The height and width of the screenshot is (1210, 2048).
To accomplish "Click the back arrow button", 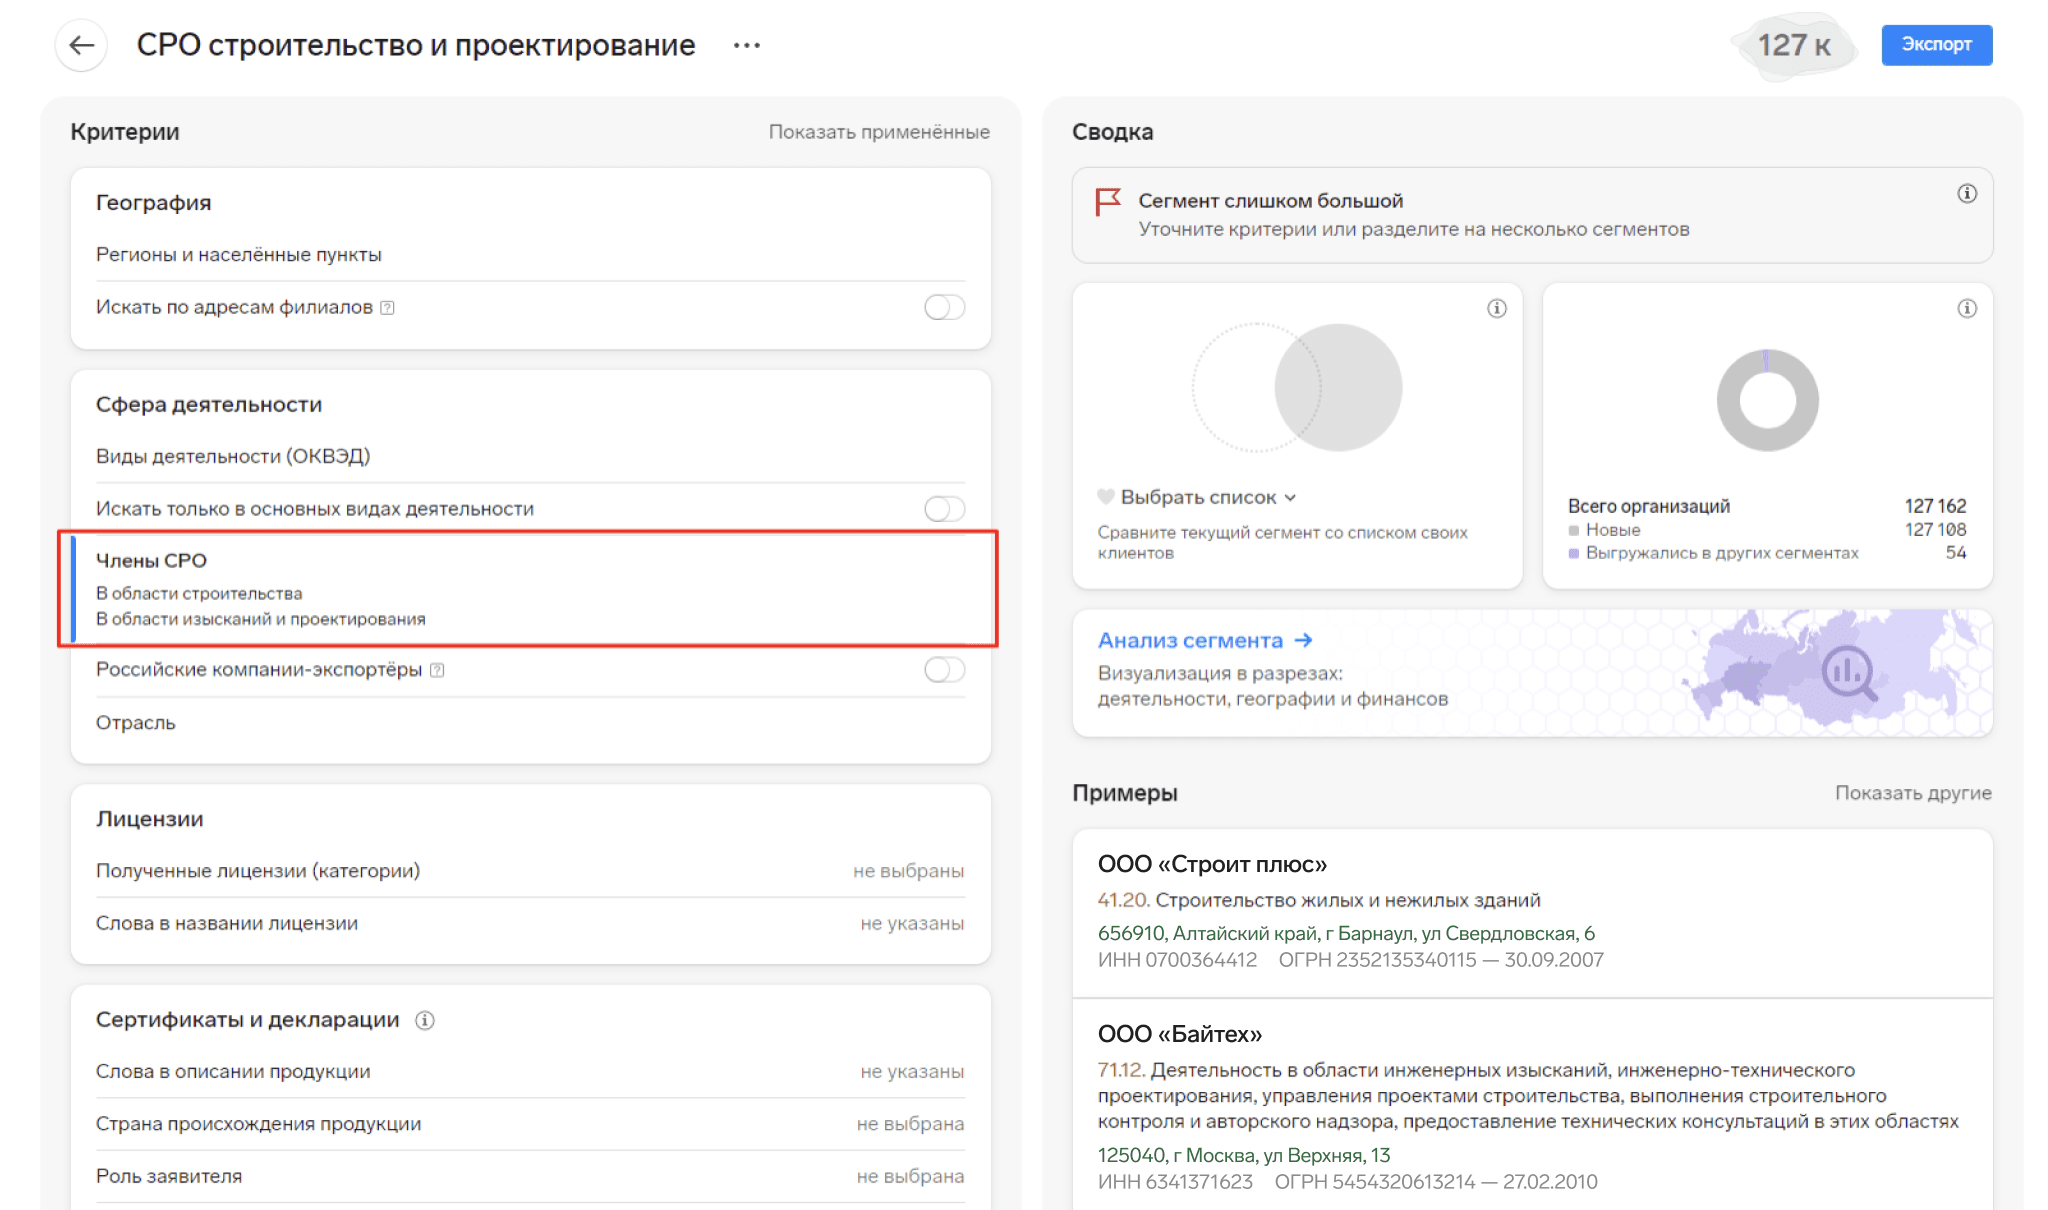I will [x=81, y=45].
